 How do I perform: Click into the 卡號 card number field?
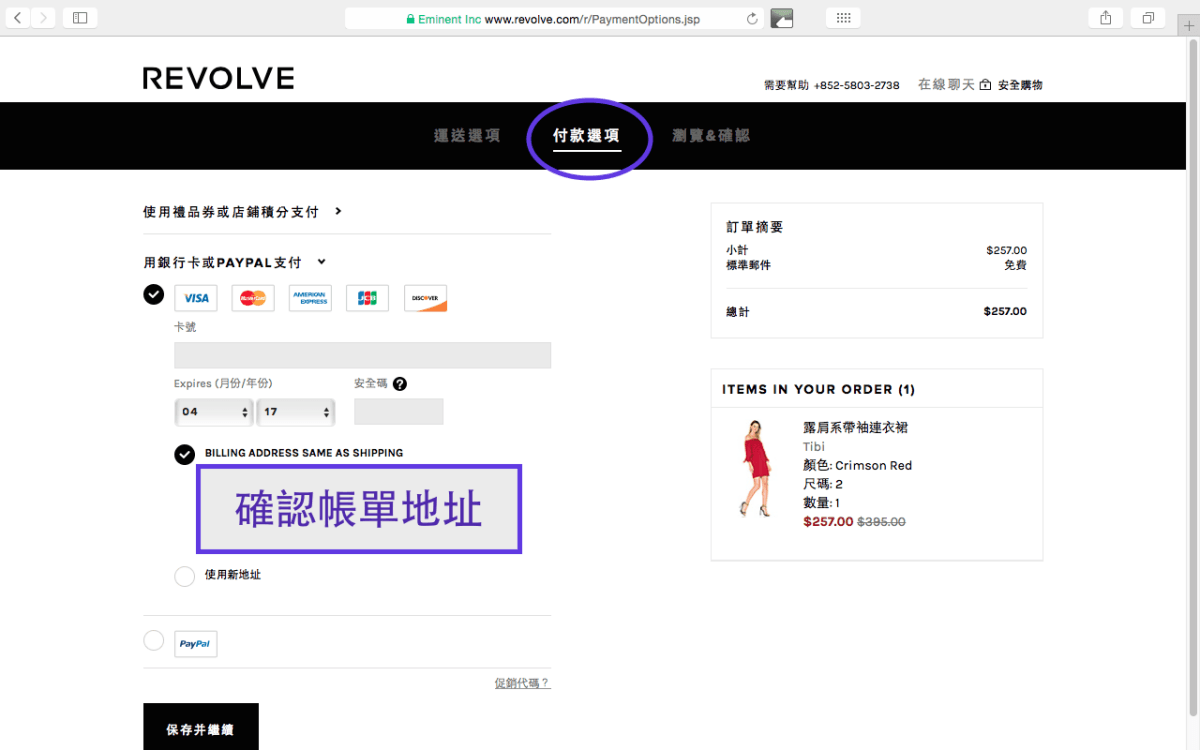362,356
